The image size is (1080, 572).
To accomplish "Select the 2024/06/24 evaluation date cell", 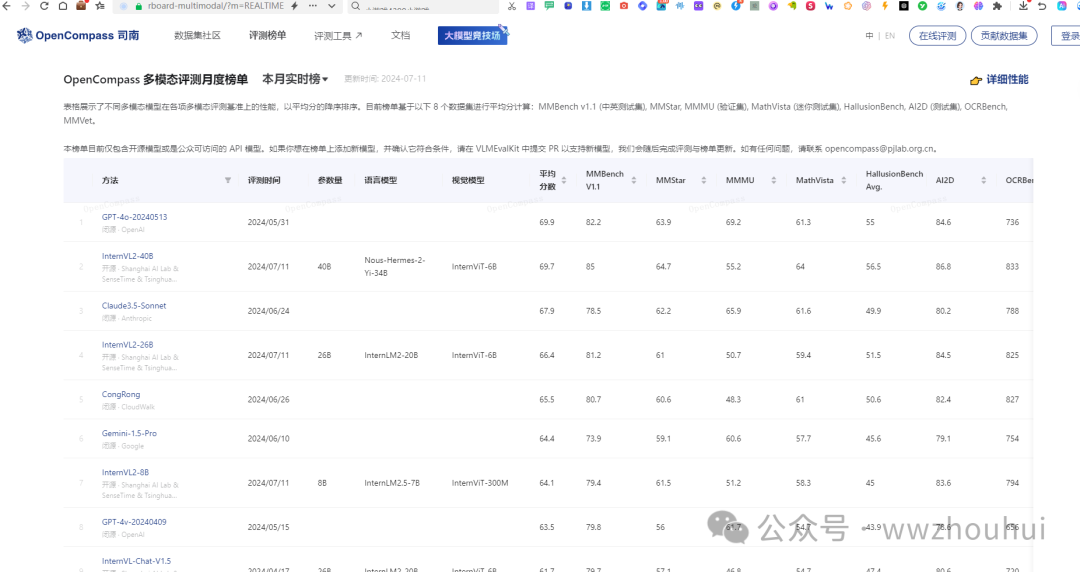I will pos(269,311).
